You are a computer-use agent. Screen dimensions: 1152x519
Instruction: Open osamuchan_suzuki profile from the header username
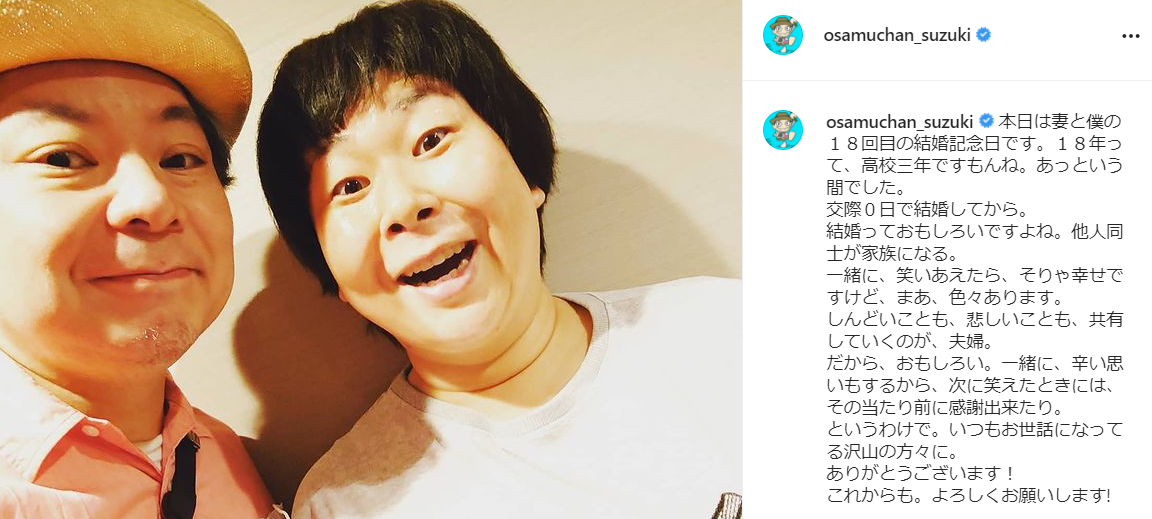898,35
